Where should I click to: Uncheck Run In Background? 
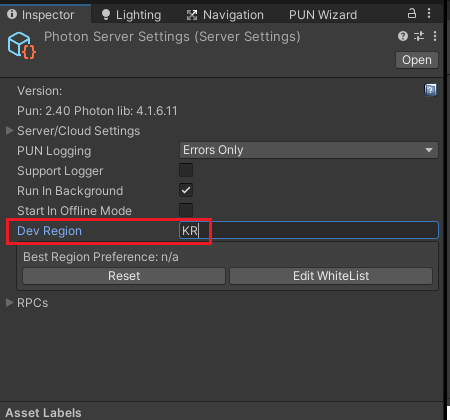pos(186,190)
